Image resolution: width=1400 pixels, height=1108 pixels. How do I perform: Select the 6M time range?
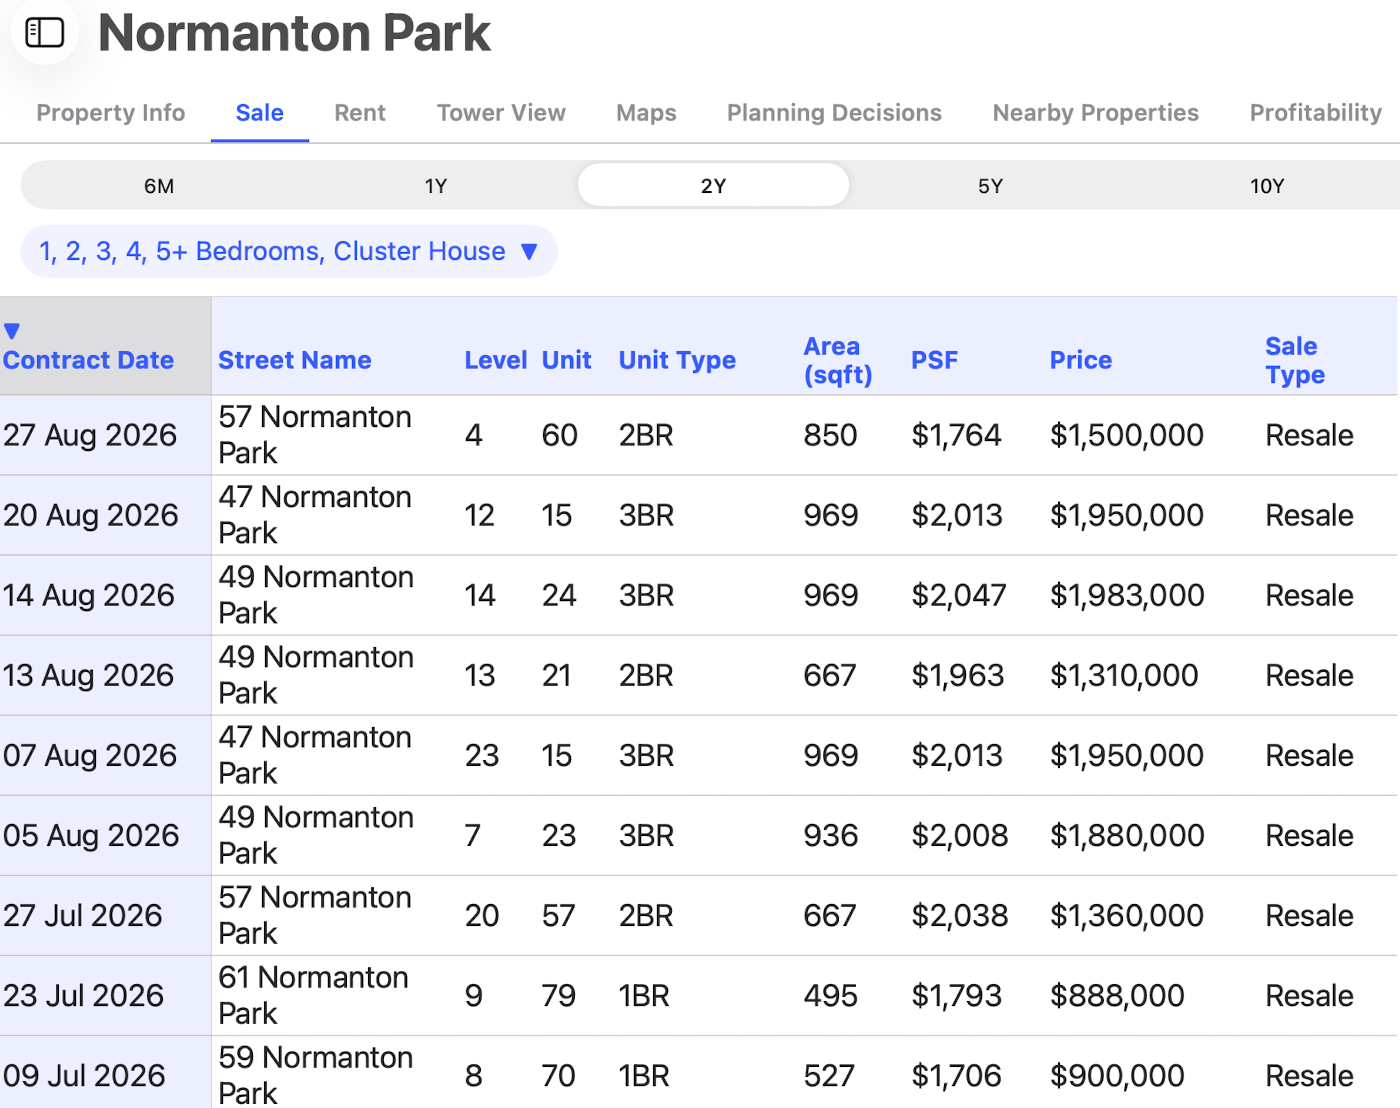coord(159,186)
